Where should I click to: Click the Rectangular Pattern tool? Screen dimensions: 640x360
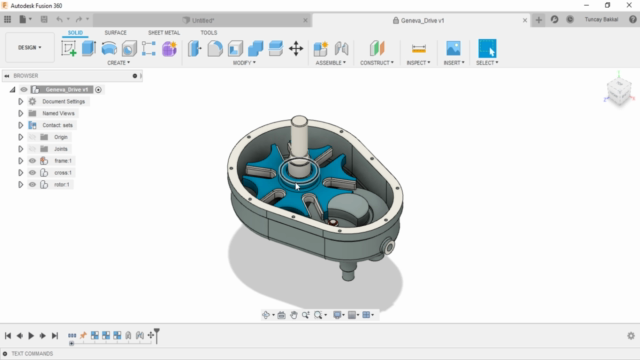[x=149, y=49]
